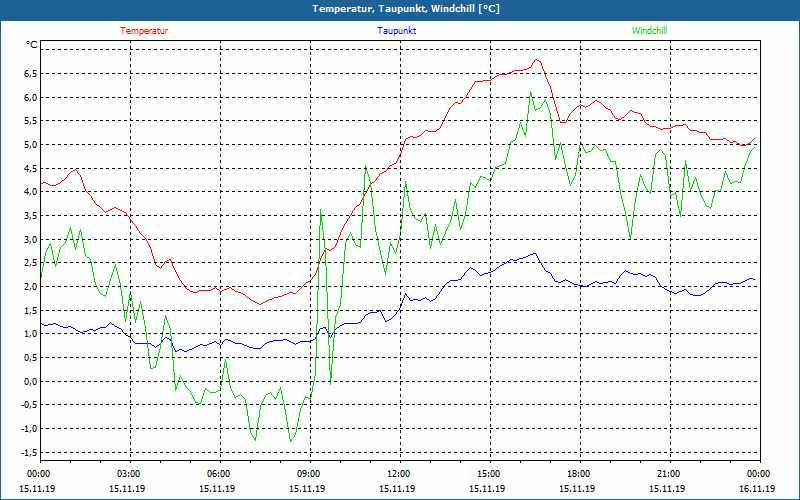Click the blue Taupunkt legend label
800x500 pixels.
tap(396, 31)
